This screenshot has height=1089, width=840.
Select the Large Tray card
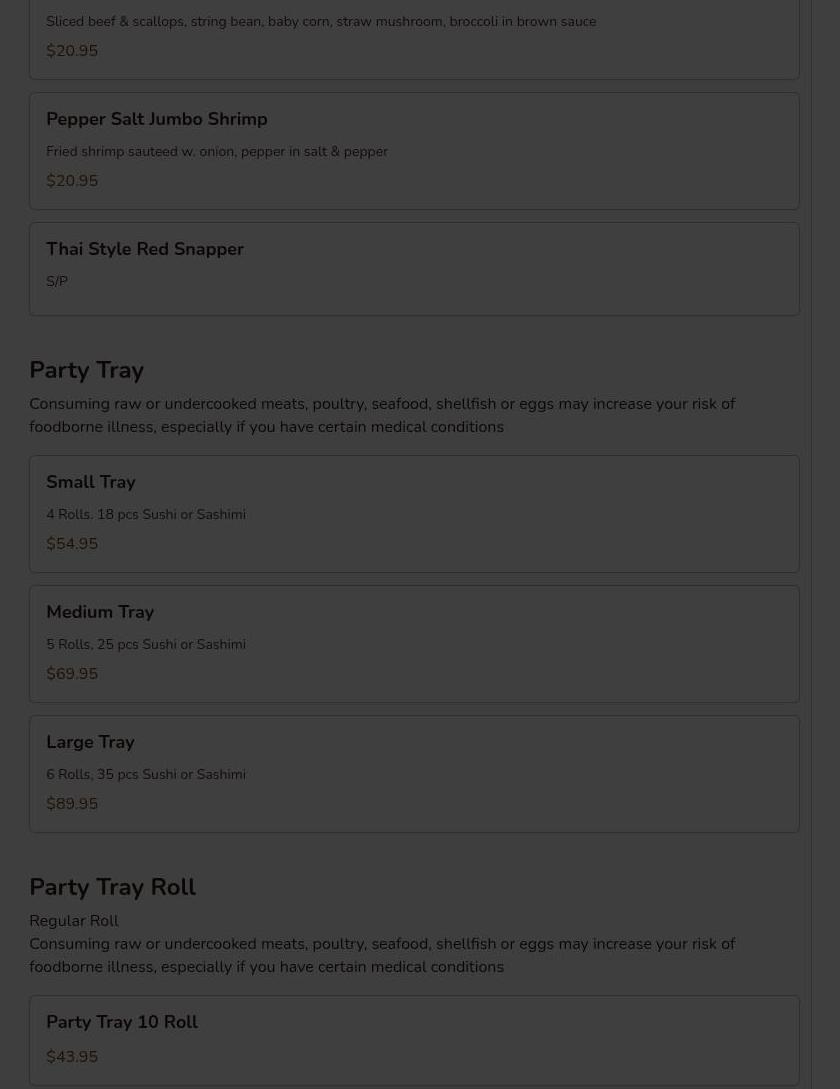tap(414, 774)
